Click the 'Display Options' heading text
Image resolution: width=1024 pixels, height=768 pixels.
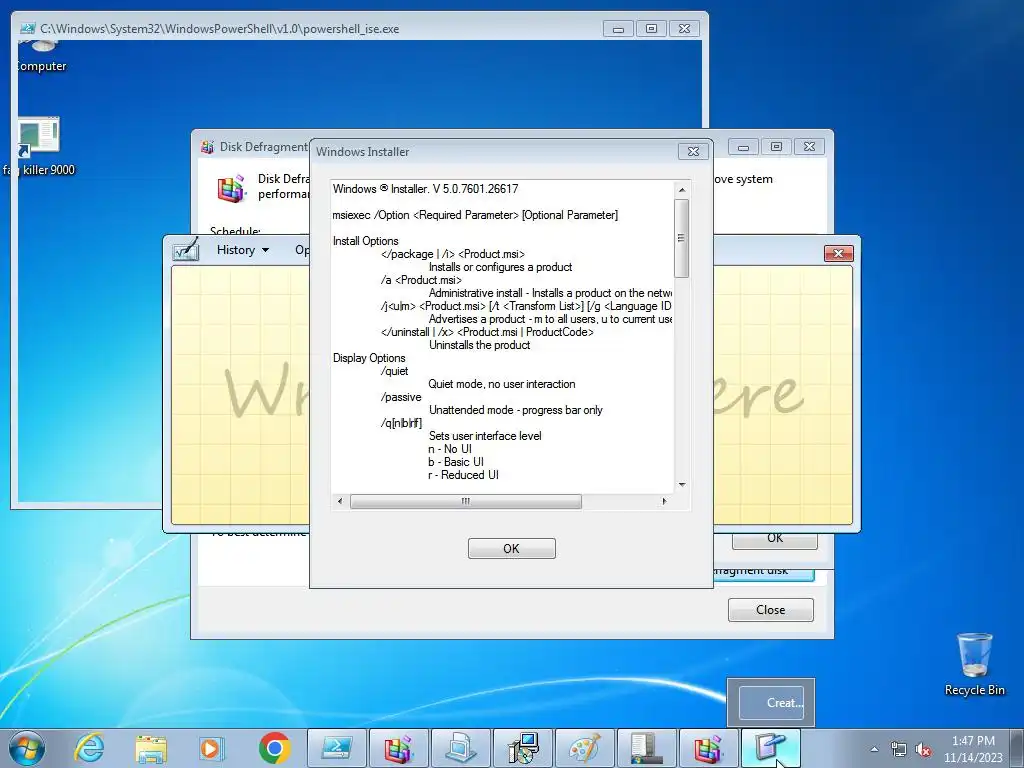pos(369,358)
